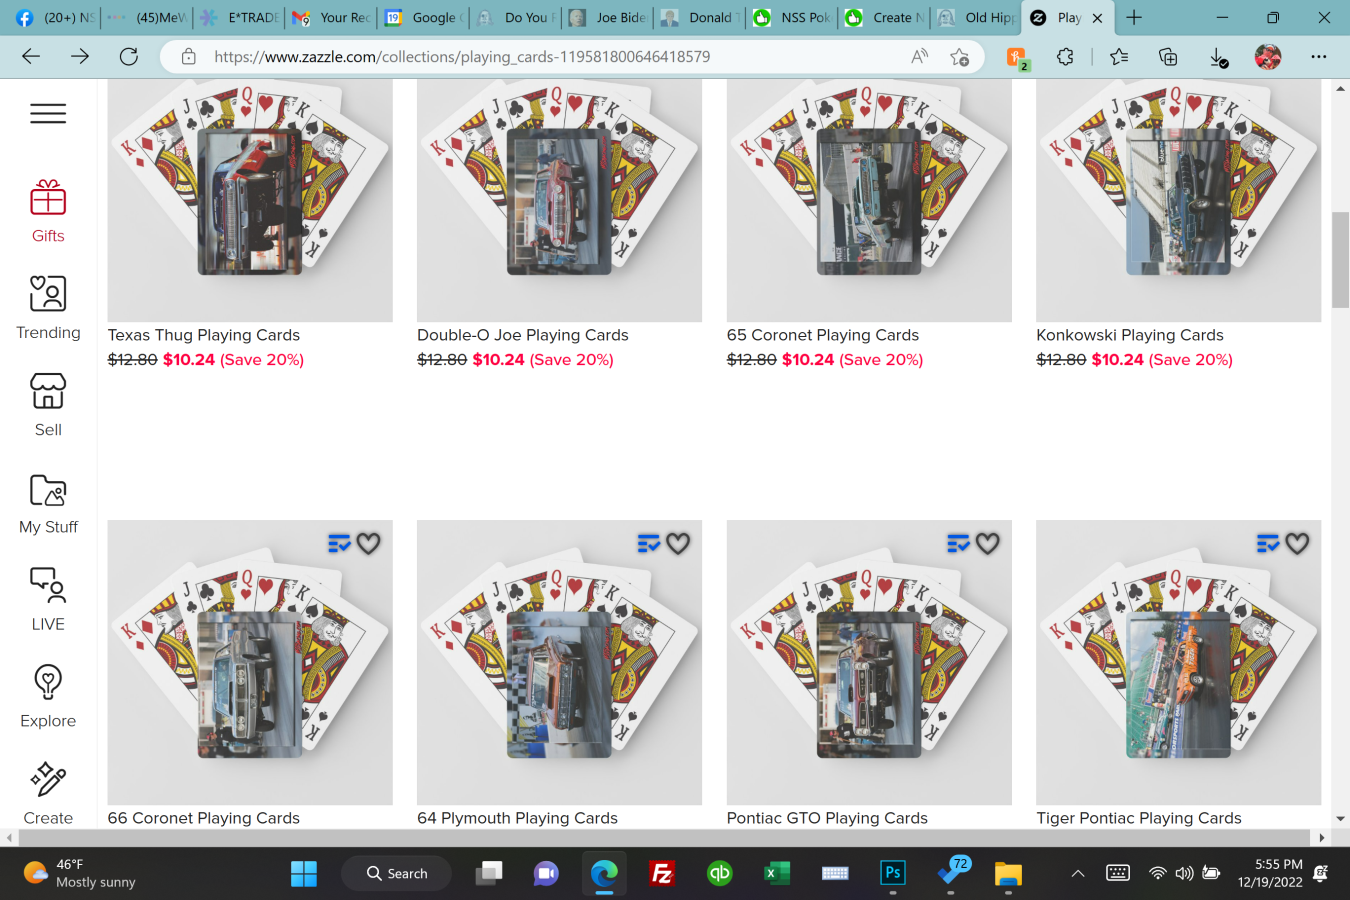This screenshot has height=900, width=1350.
Task: Like the 66 Coronet Playing Cards
Action: pos(369,543)
